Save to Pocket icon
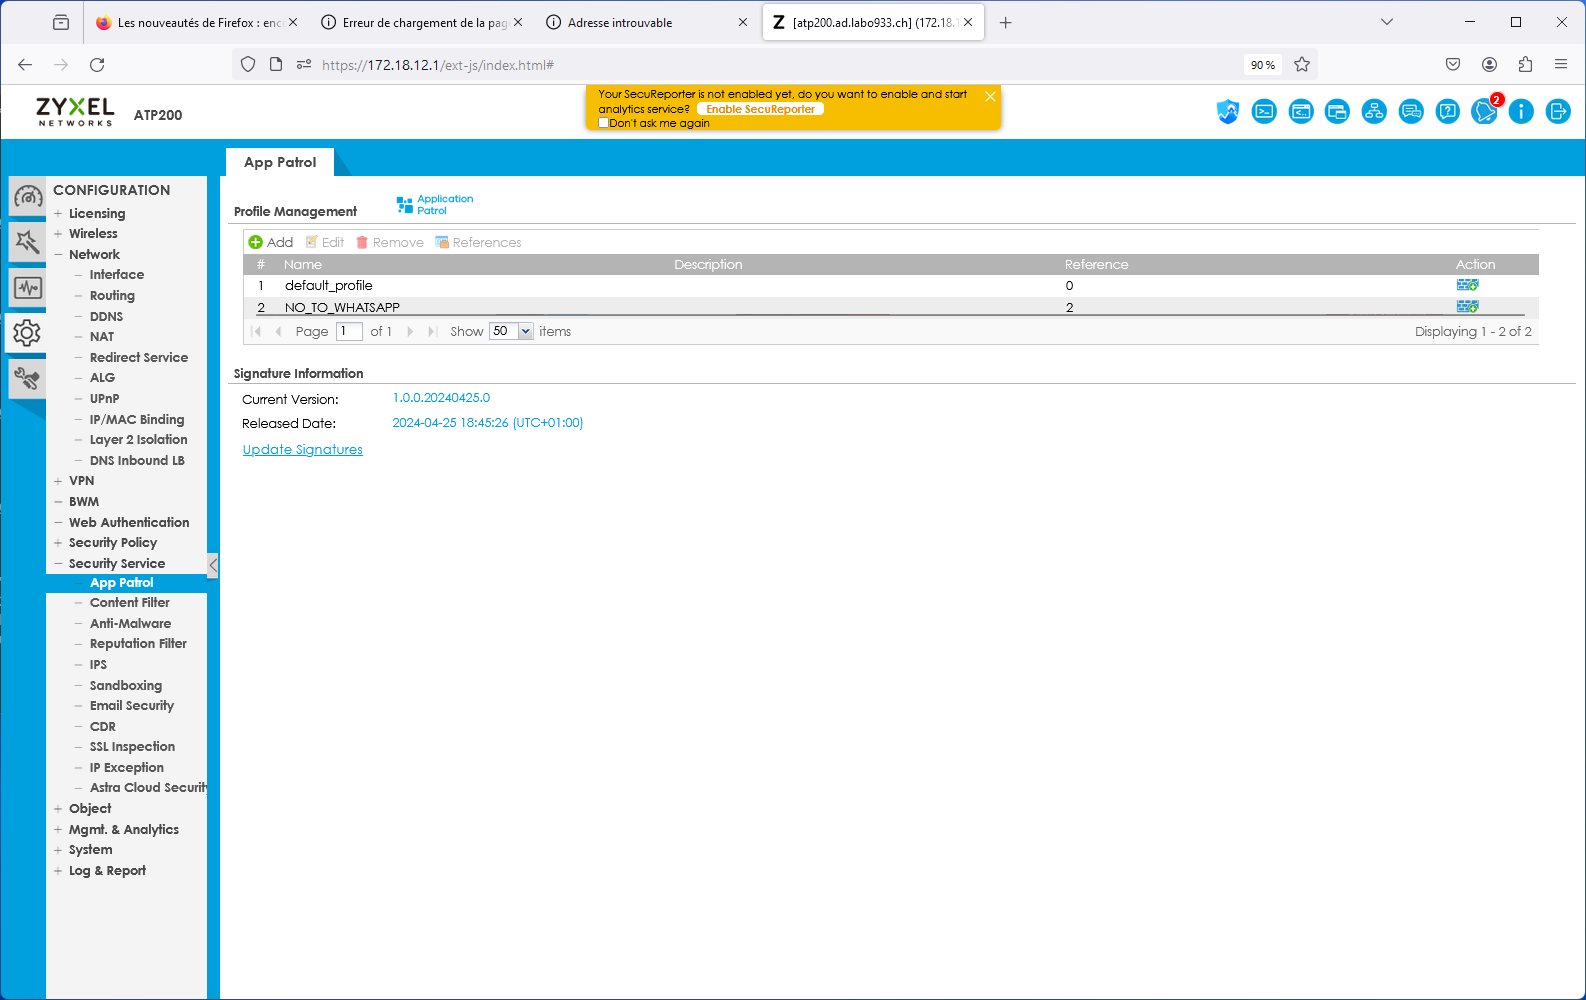Image resolution: width=1586 pixels, height=1000 pixels. (x=1453, y=65)
